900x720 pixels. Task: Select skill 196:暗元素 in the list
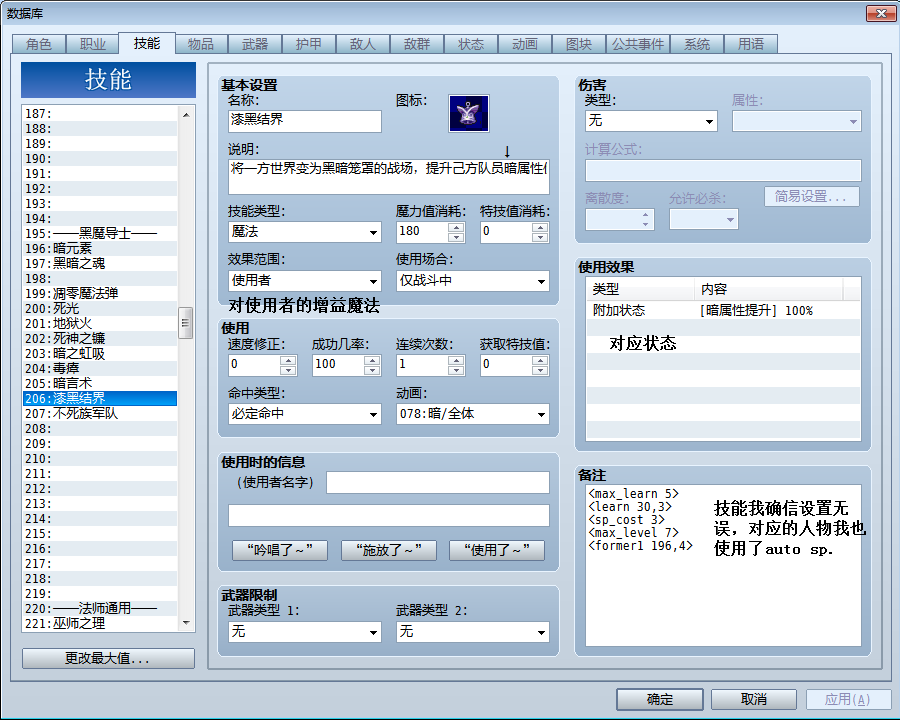[100, 249]
